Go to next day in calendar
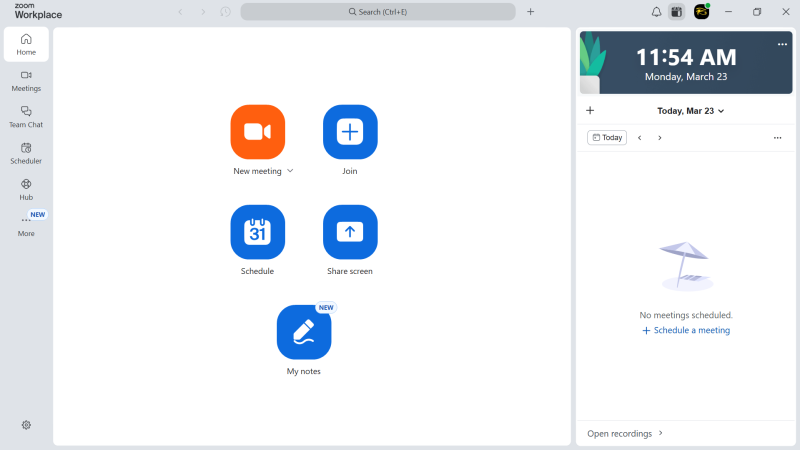 [x=660, y=138]
